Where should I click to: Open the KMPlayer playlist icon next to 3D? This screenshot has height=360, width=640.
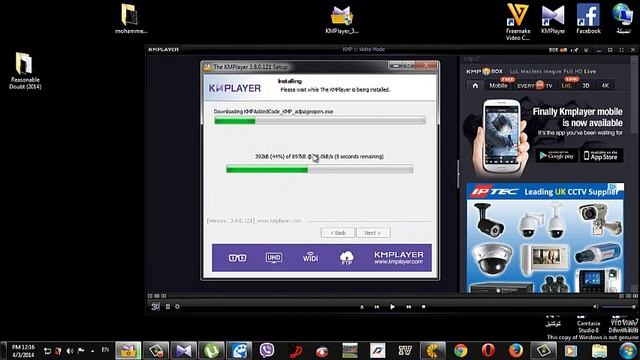pos(168,307)
